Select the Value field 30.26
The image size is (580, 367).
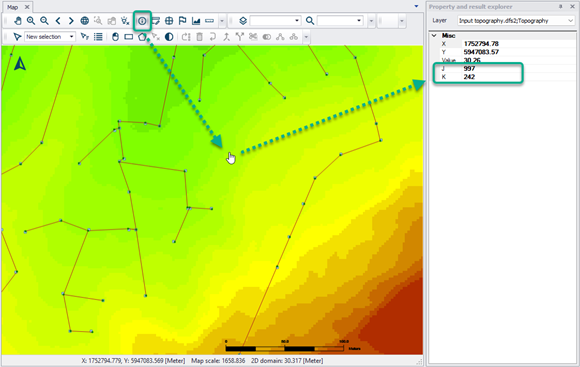(x=472, y=60)
